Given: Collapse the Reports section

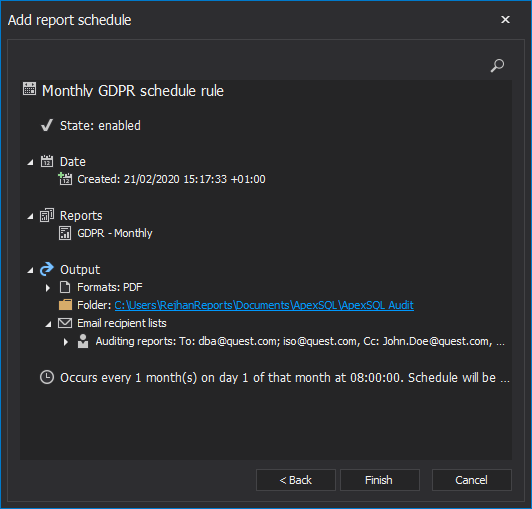Looking at the screenshot, I should click(31, 216).
